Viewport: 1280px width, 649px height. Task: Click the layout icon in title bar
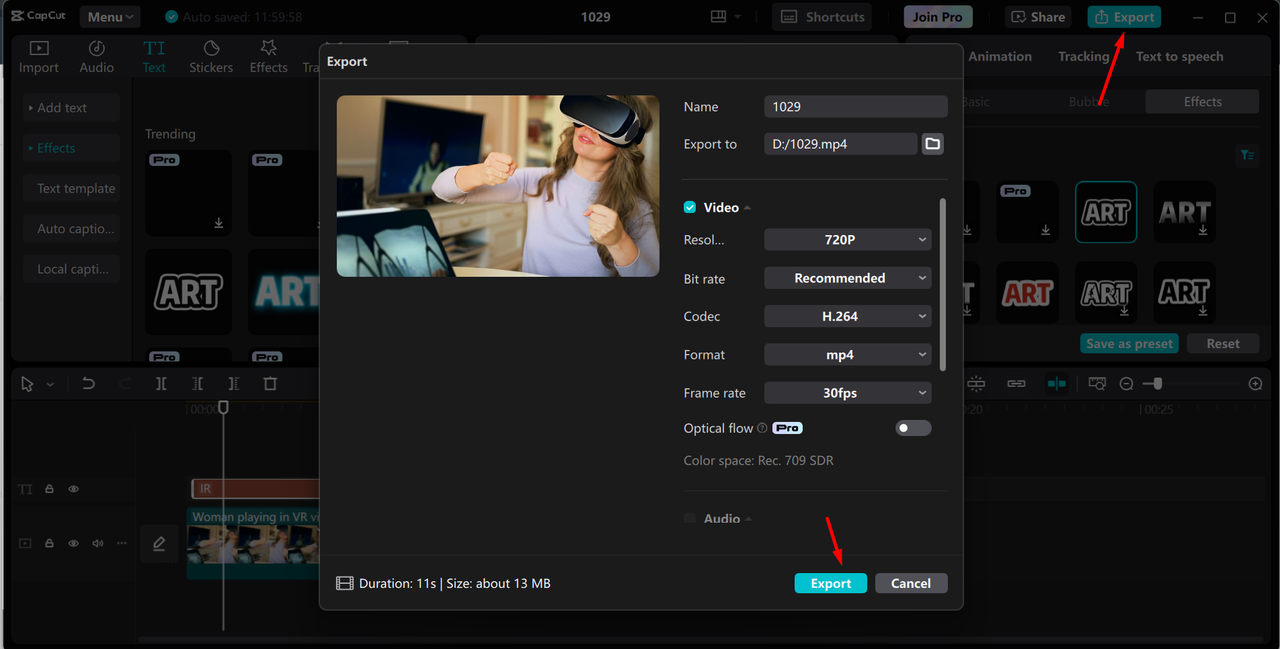pyautogui.click(x=718, y=17)
